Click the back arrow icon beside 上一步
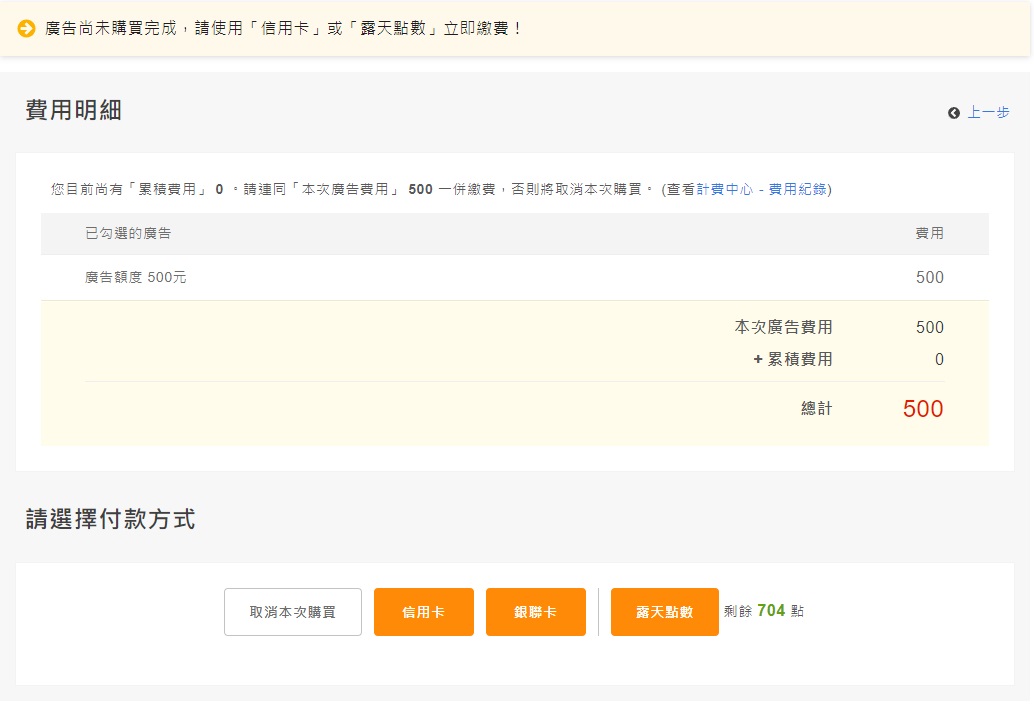 (954, 113)
